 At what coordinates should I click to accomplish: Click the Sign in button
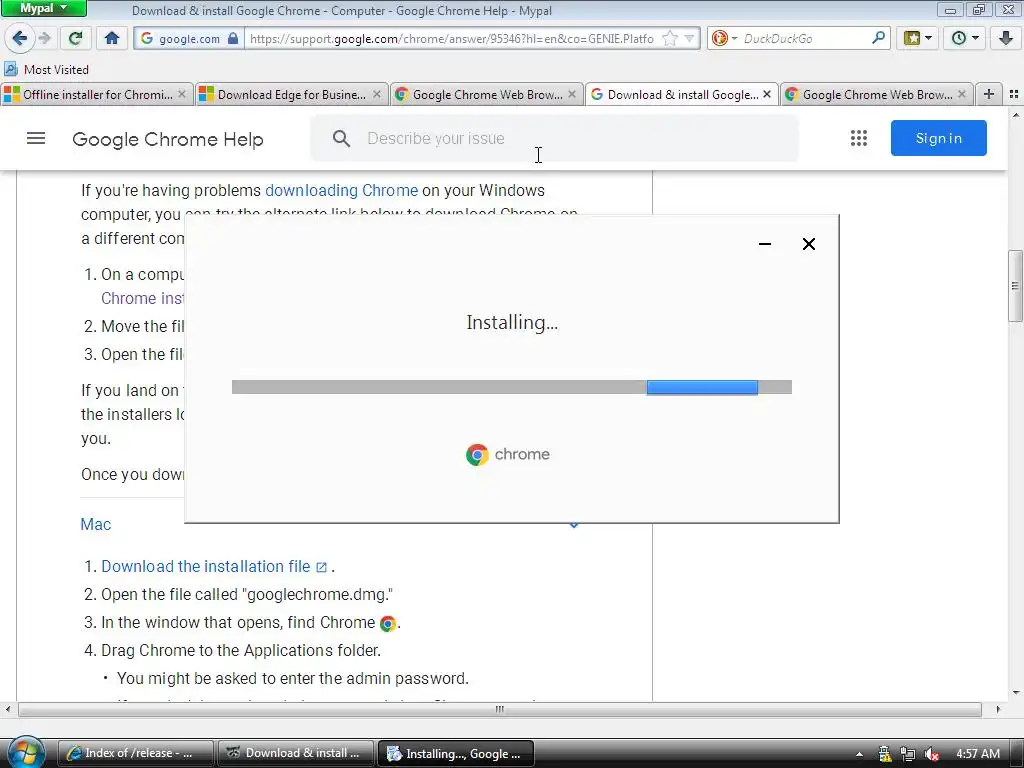[938, 138]
